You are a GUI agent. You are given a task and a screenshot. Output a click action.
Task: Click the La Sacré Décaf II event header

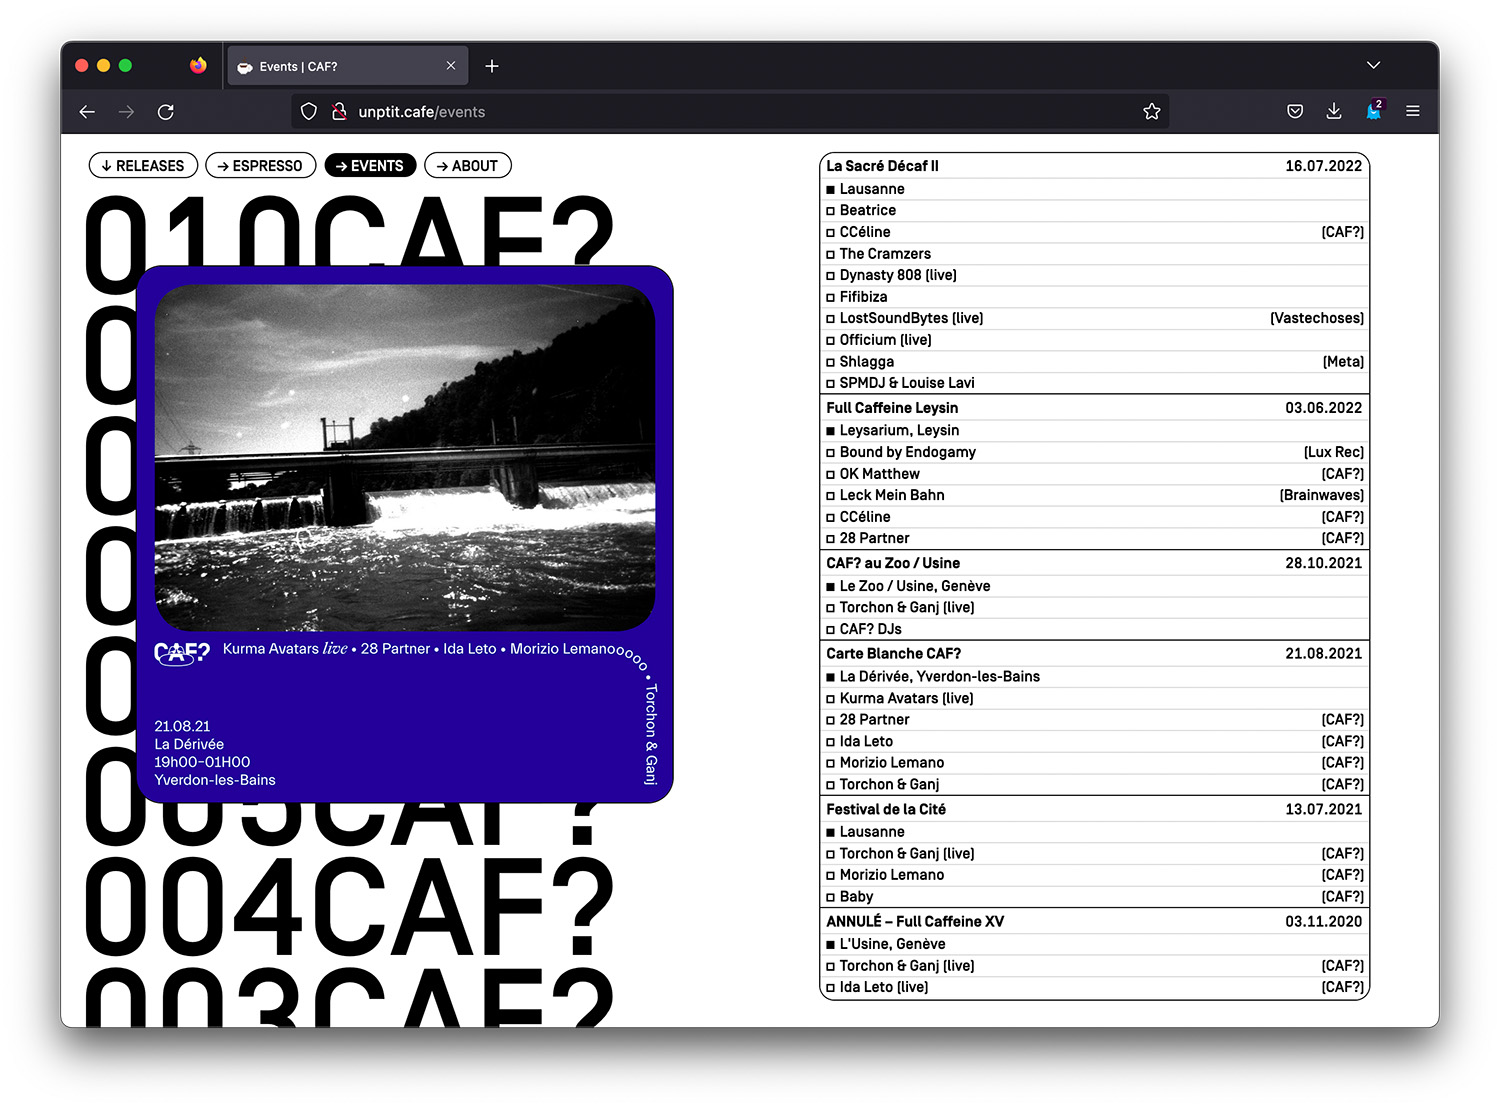pos(1093,166)
